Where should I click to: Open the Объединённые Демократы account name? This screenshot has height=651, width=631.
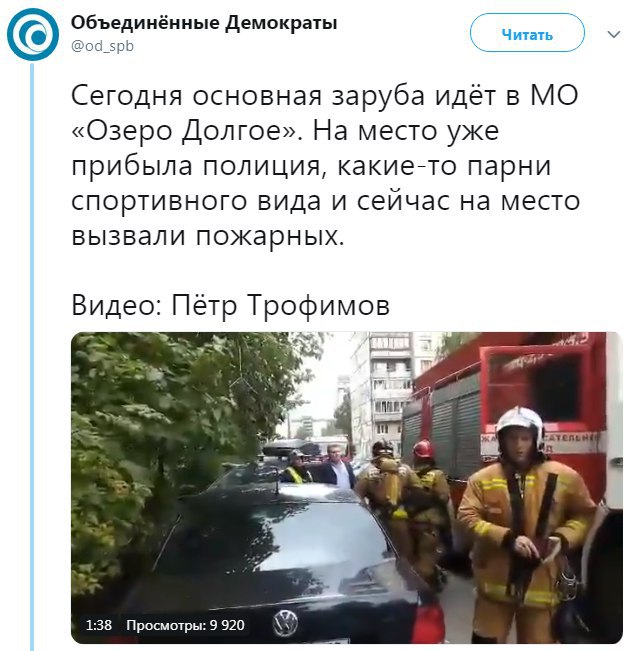tap(203, 22)
